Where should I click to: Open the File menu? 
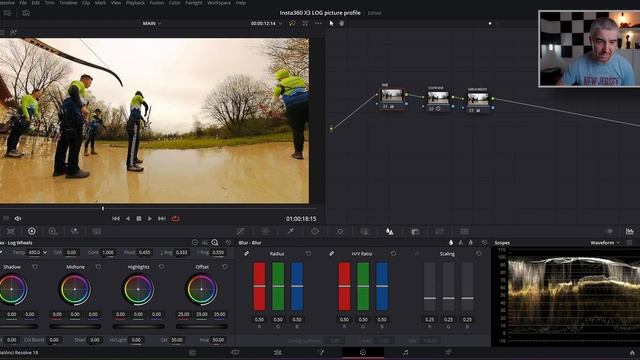click(x=23, y=2)
